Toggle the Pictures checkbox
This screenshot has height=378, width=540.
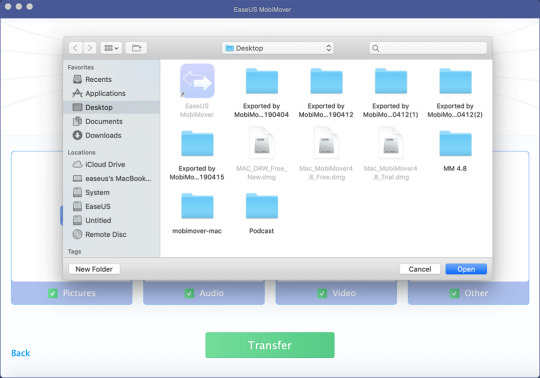click(53, 293)
